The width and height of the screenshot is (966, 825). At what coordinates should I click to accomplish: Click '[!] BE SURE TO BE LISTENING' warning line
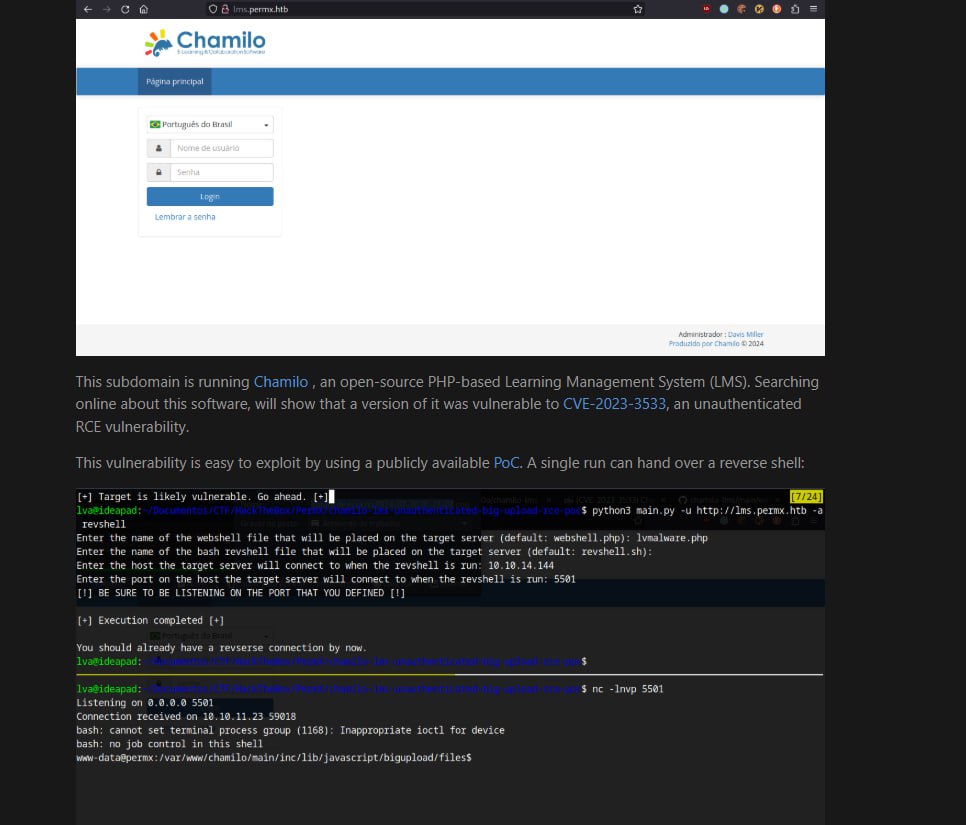[x=241, y=593]
